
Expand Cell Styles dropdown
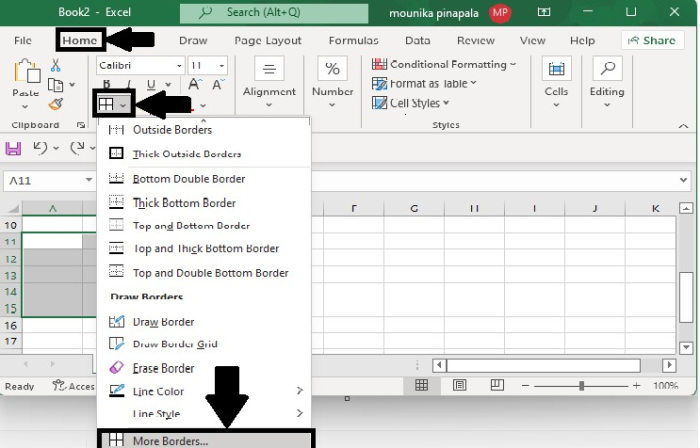point(446,103)
